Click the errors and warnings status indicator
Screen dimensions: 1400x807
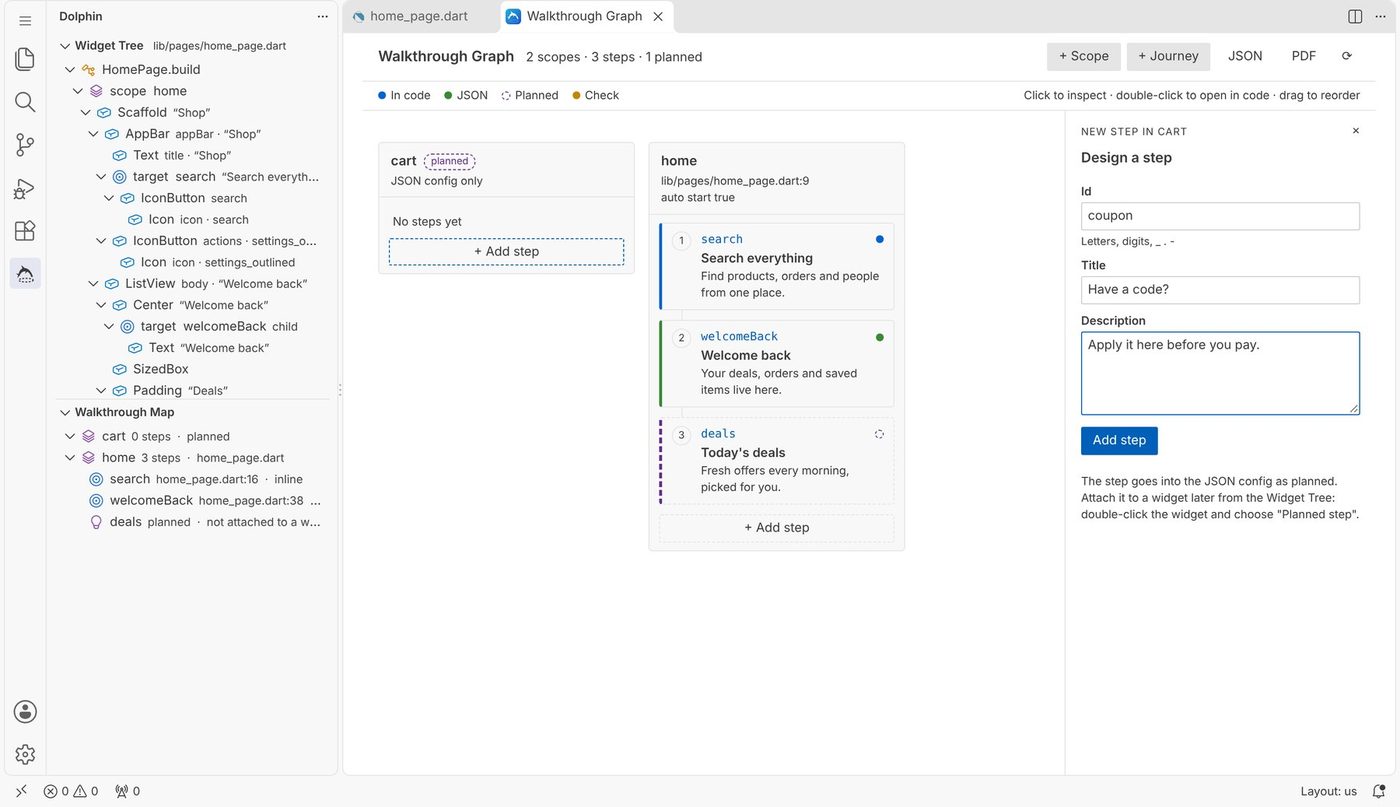71,791
